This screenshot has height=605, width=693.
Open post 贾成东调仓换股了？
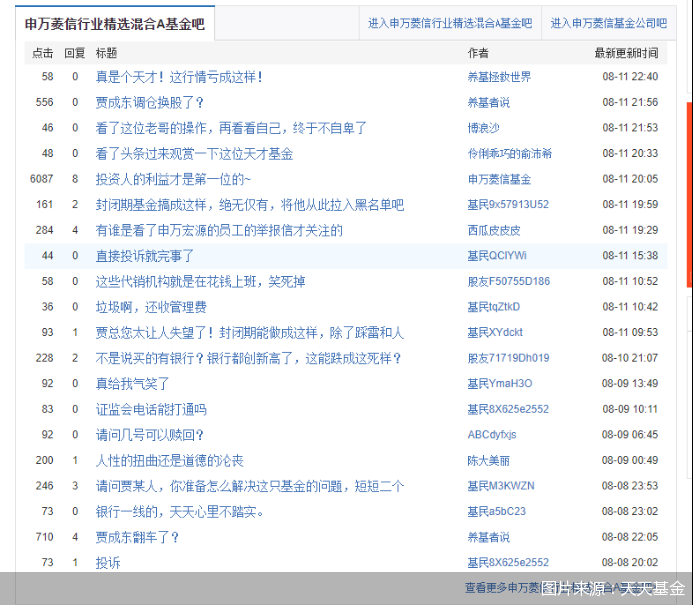pos(150,103)
